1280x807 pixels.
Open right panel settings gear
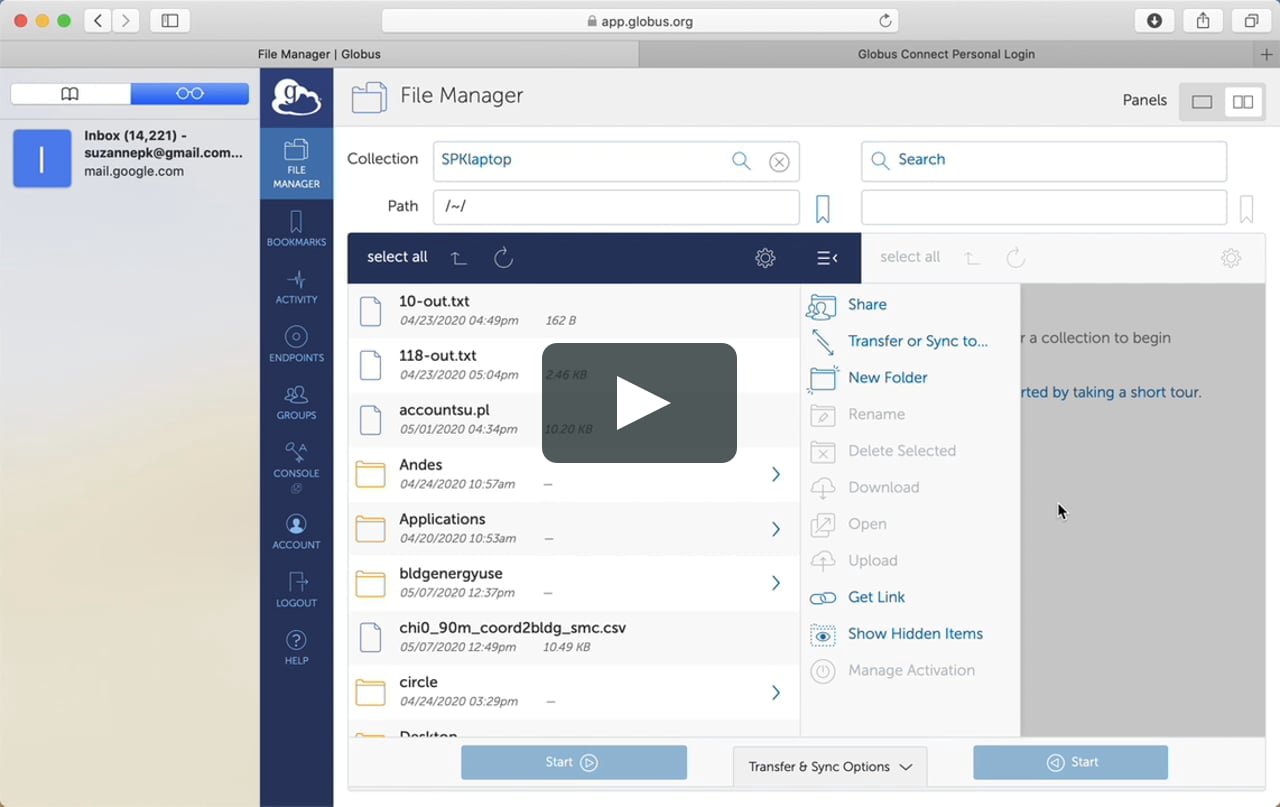pyautogui.click(x=1231, y=258)
